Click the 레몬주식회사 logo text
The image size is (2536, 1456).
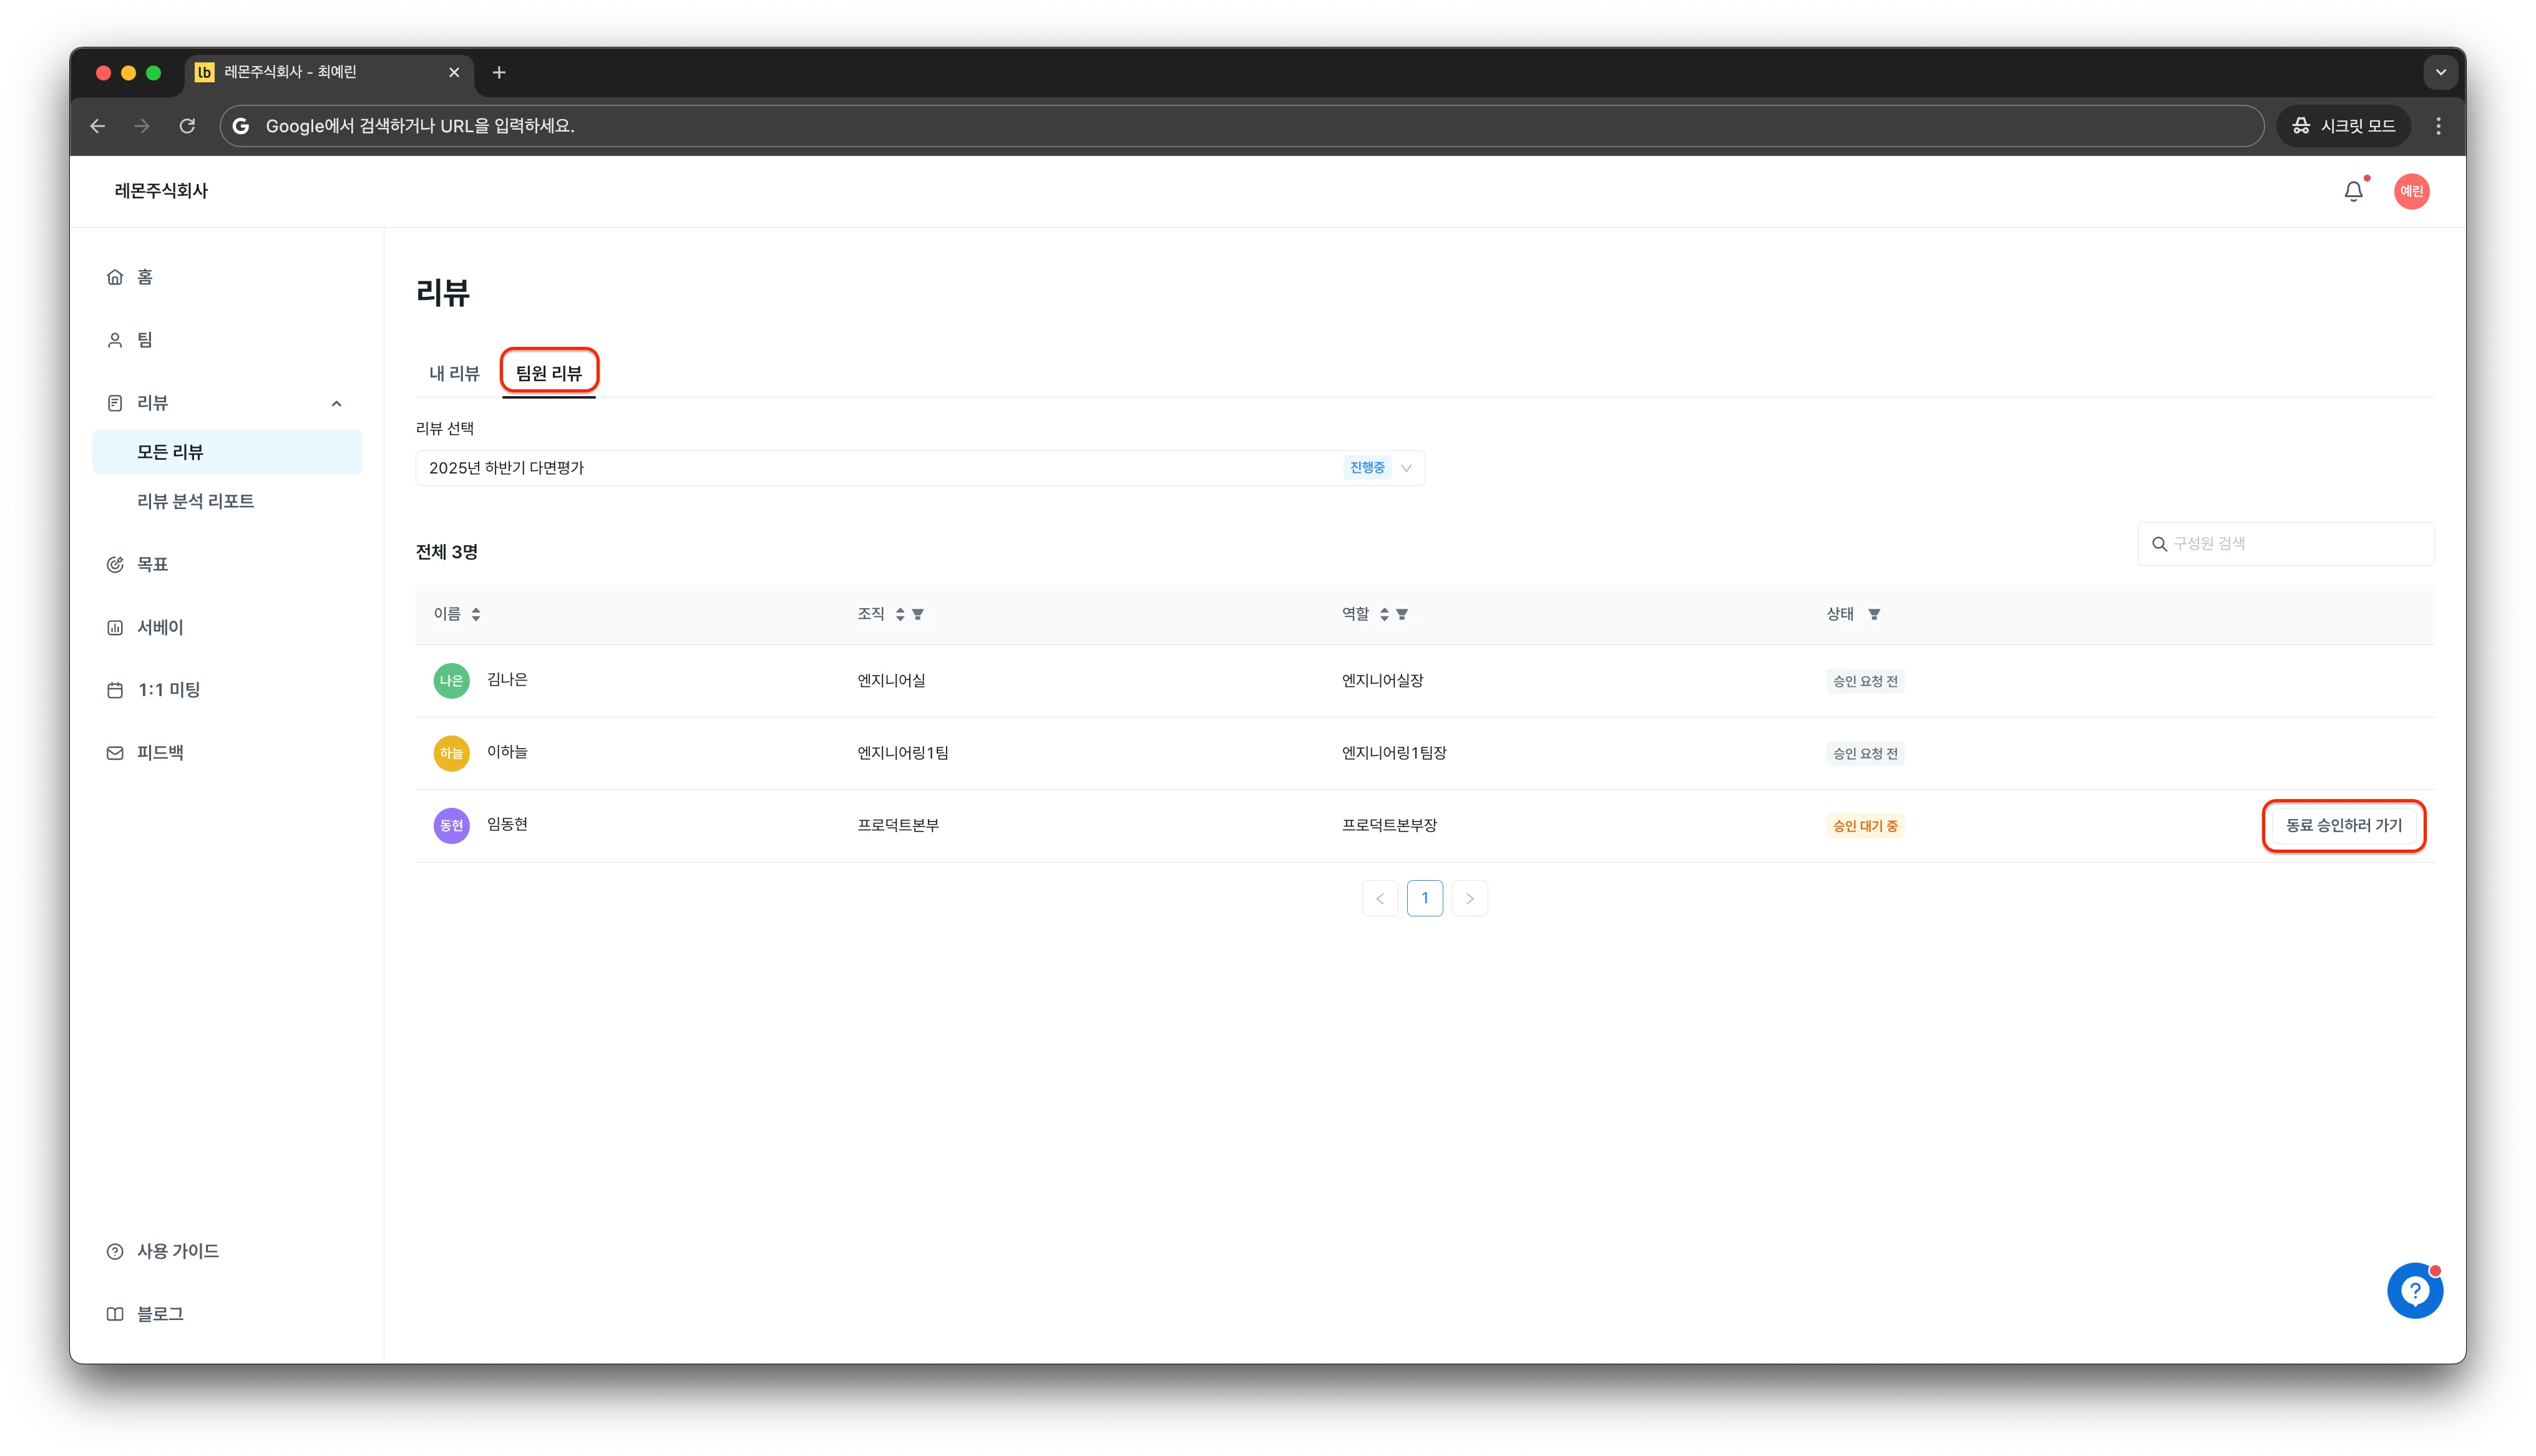[x=161, y=191]
